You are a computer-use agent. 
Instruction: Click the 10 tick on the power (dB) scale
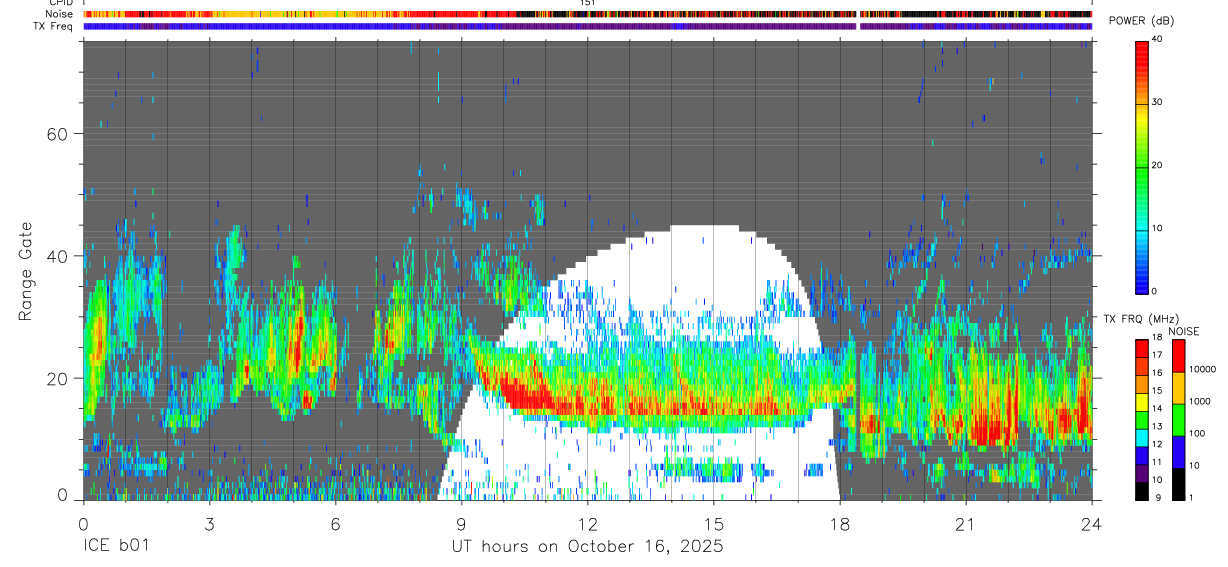click(1158, 228)
